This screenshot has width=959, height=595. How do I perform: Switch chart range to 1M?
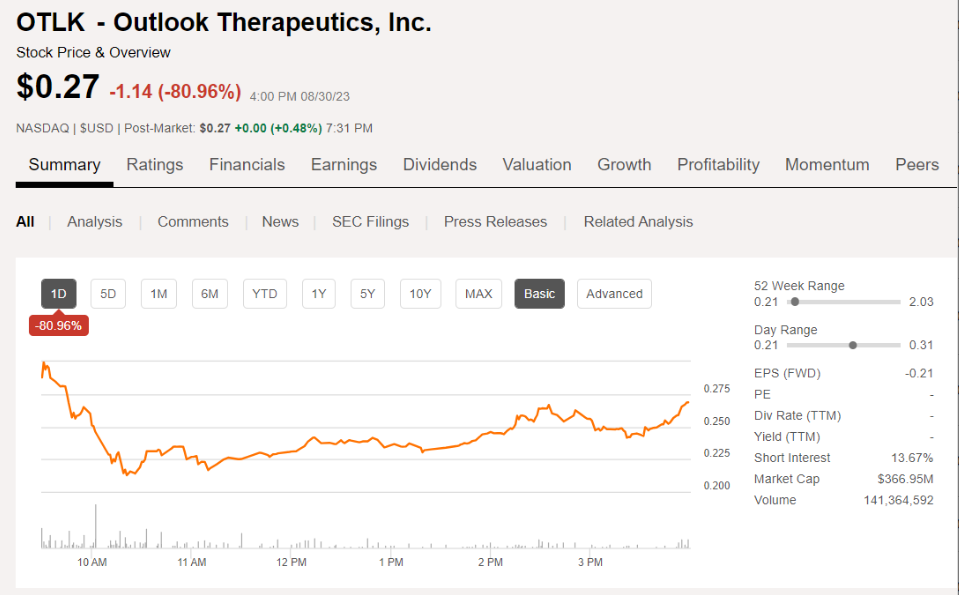158,293
